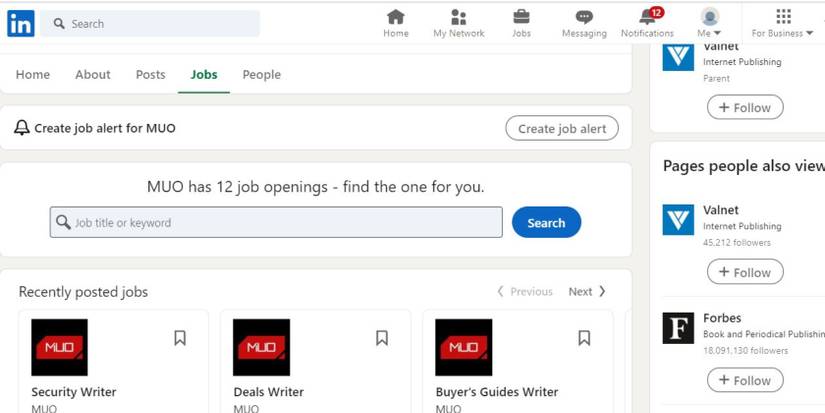The width and height of the screenshot is (825, 413).
Task: Focus the Job title or keyword field
Action: tap(276, 222)
